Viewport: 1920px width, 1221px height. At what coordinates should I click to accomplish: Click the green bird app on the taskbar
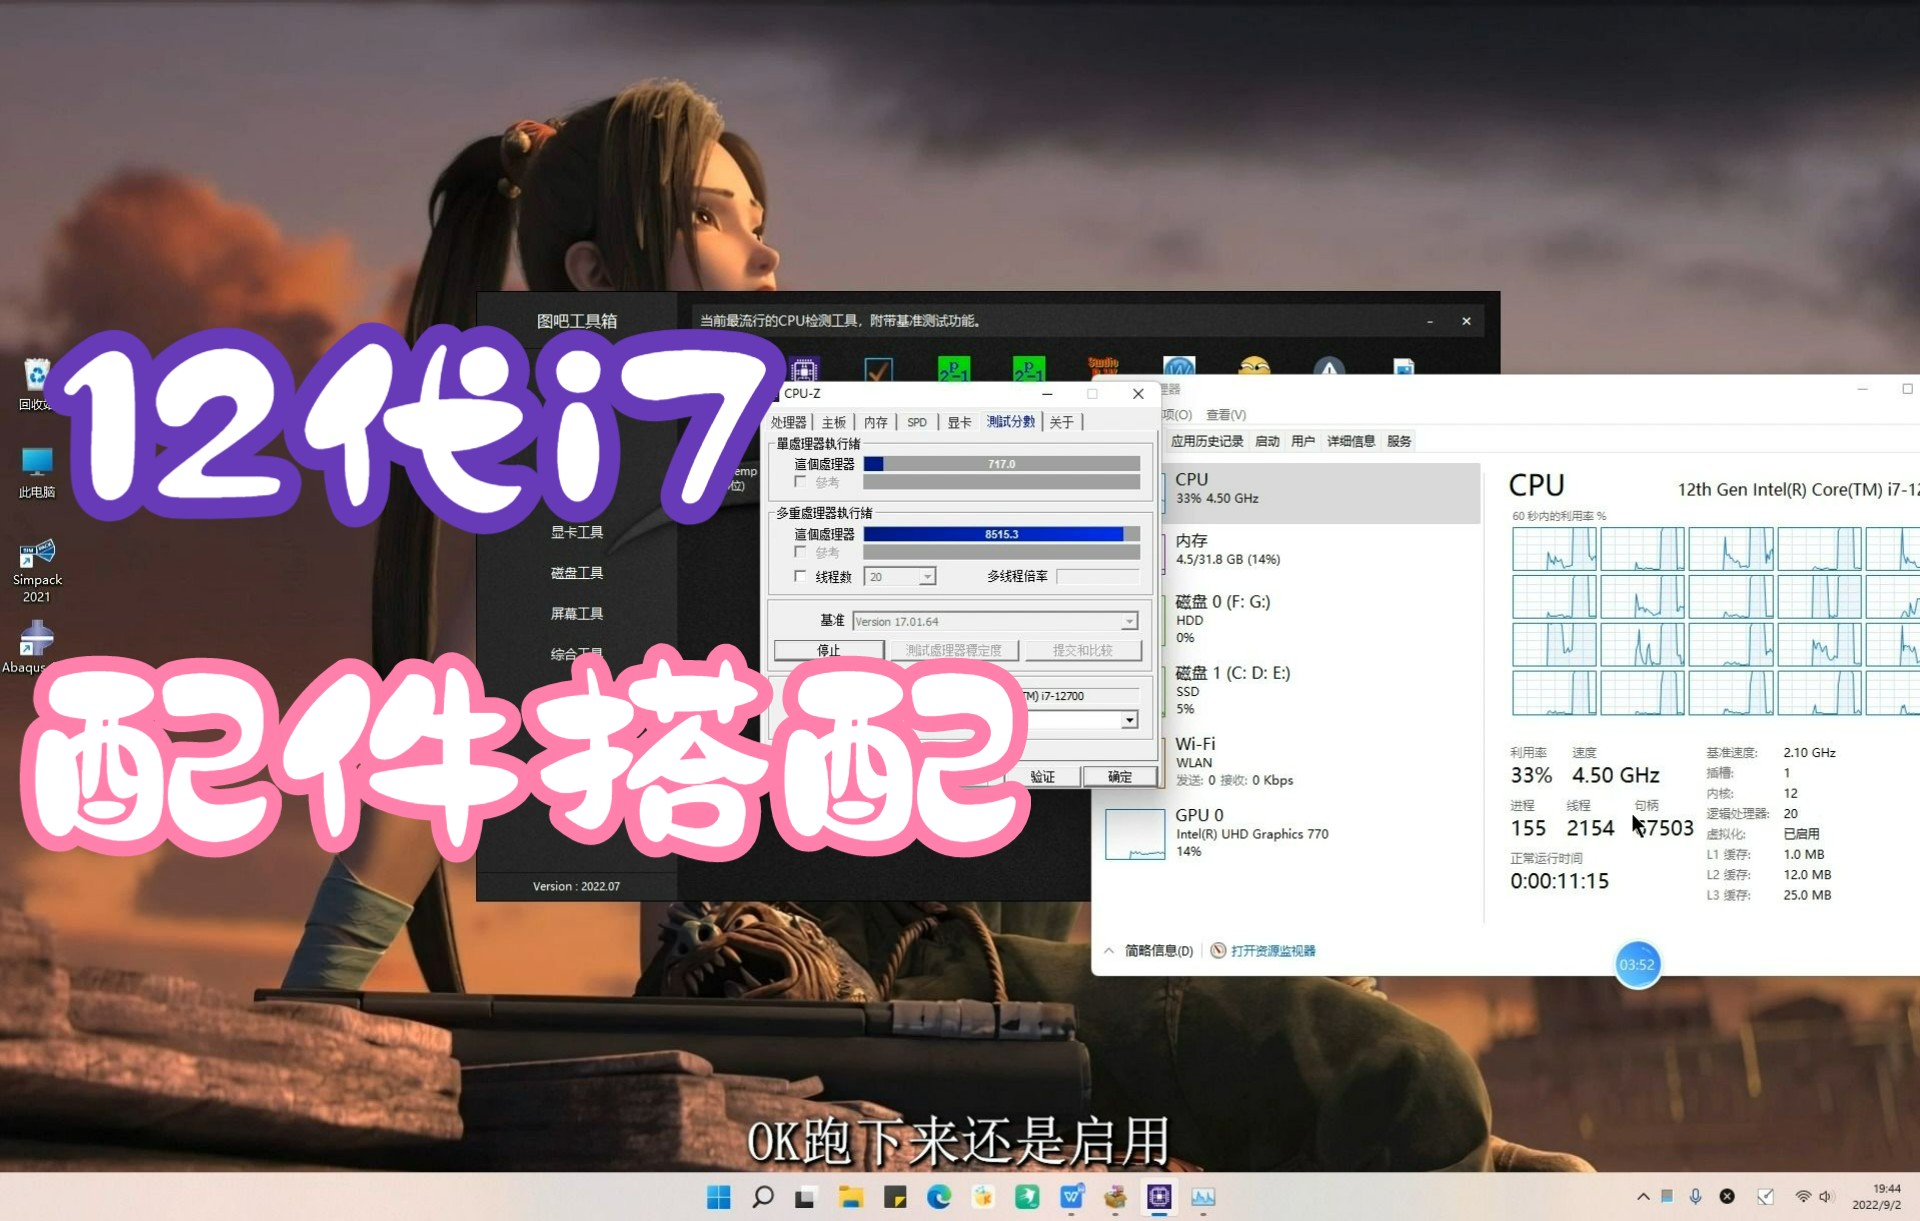click(x=1027, y=1197)
